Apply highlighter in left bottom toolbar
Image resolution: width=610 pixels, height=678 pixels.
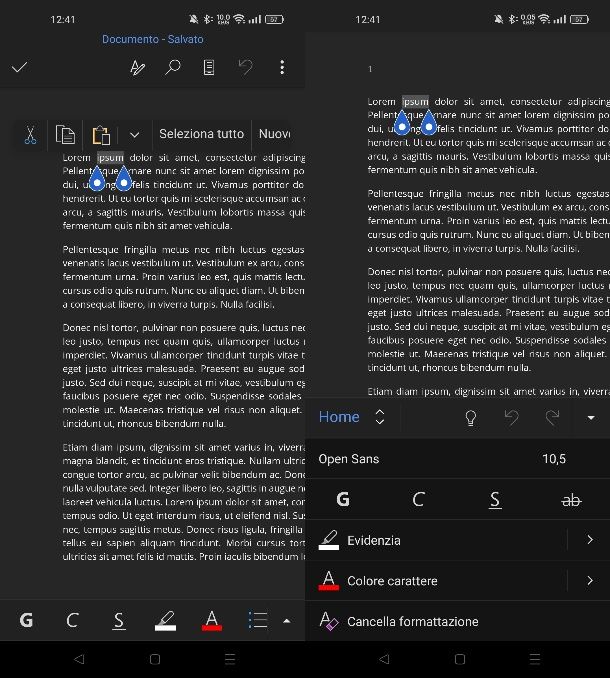point(165,620)
